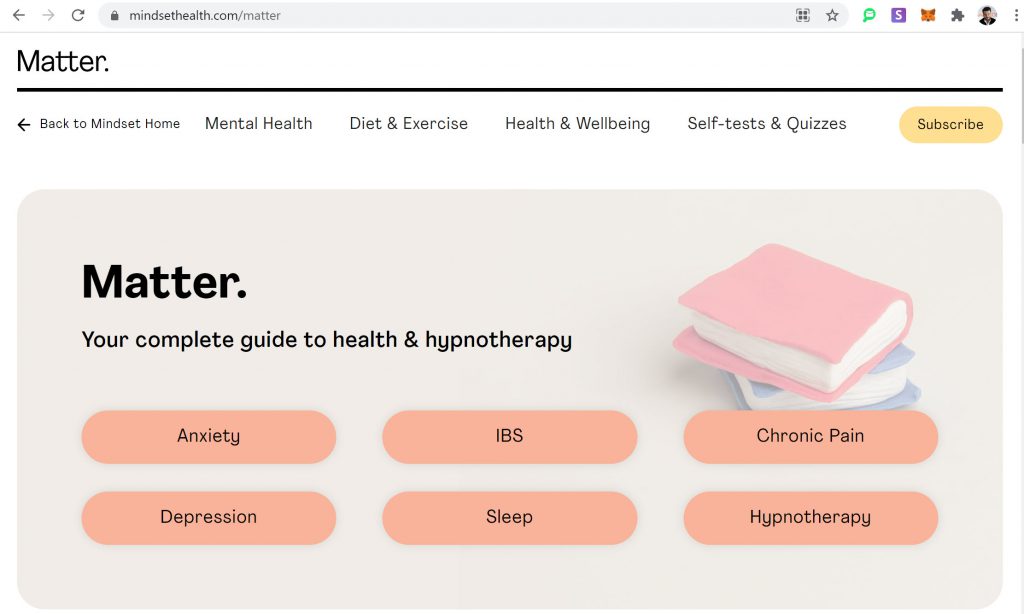Select the Anxiety topic button
This screenshot has height=614, width=1024.
208,436
